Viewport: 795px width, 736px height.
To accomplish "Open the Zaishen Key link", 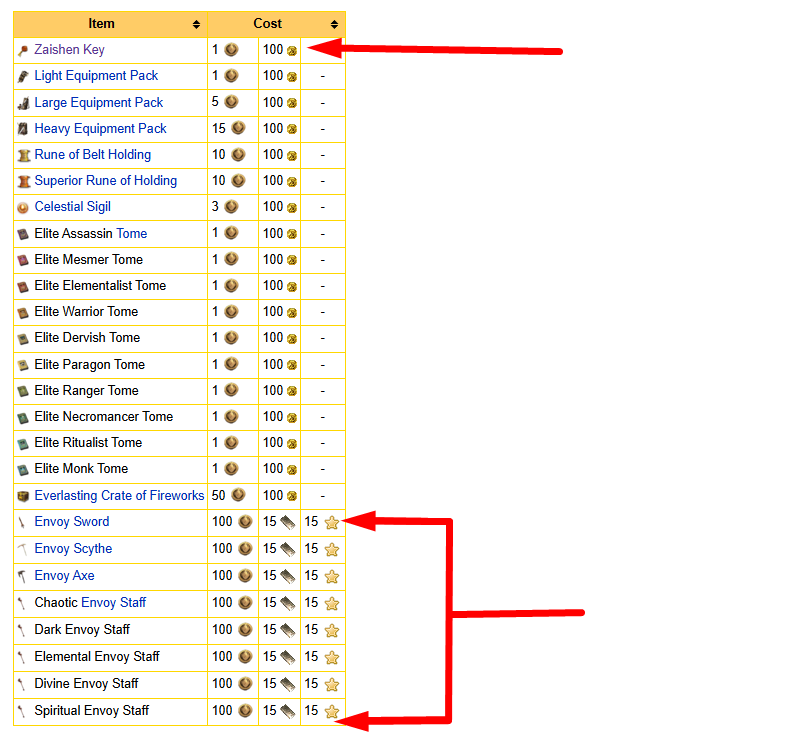I will [x=69, y=50].
